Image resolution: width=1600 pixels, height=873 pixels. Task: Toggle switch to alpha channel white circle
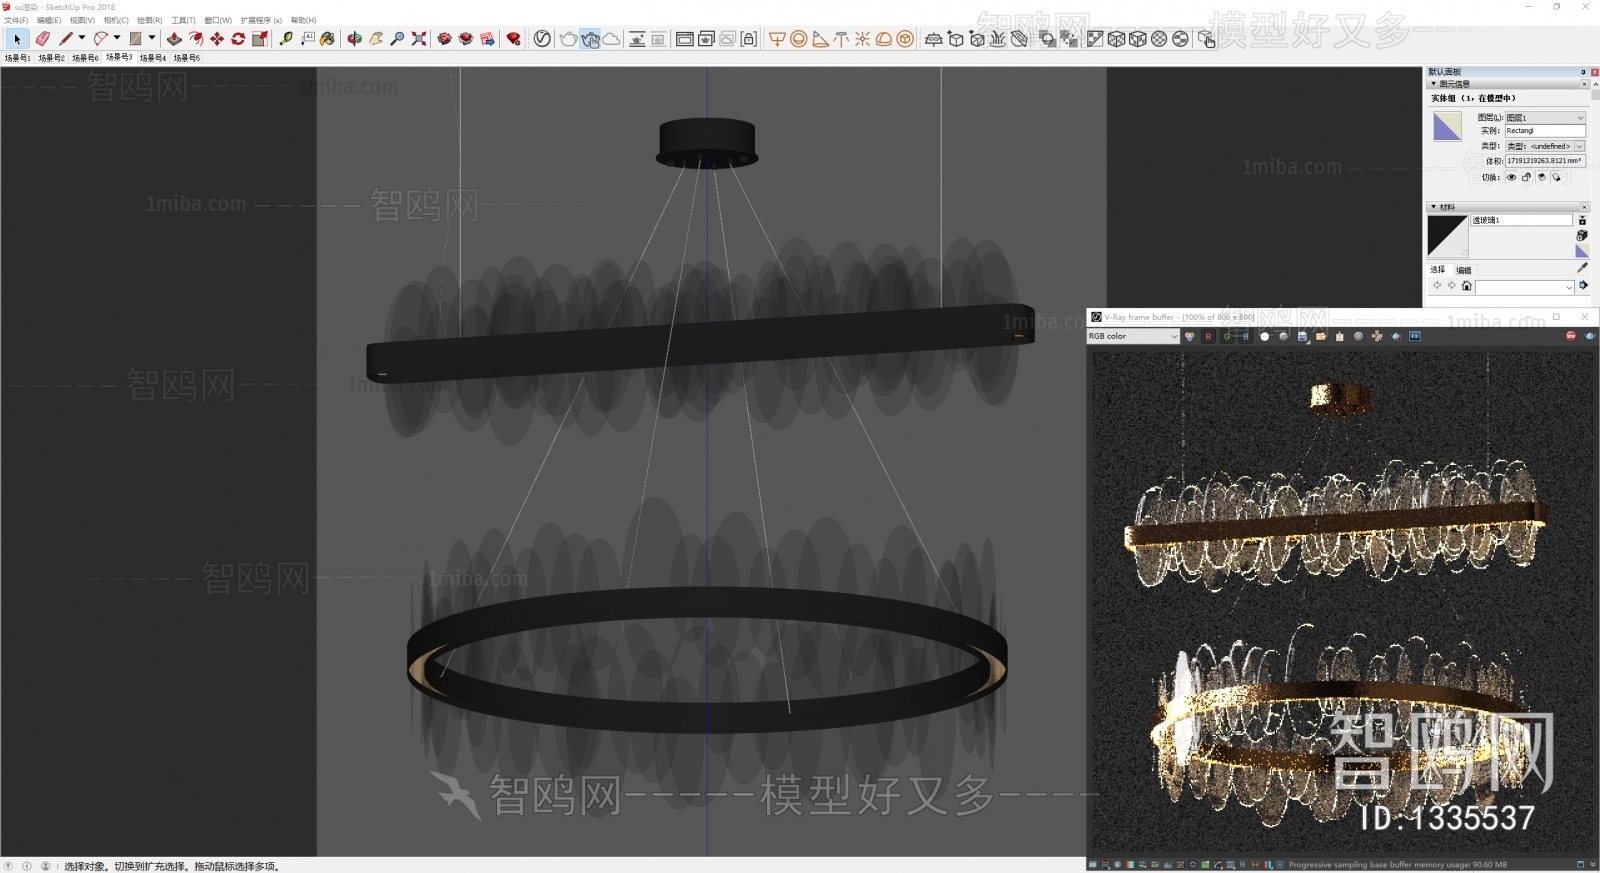[1264, 336]
